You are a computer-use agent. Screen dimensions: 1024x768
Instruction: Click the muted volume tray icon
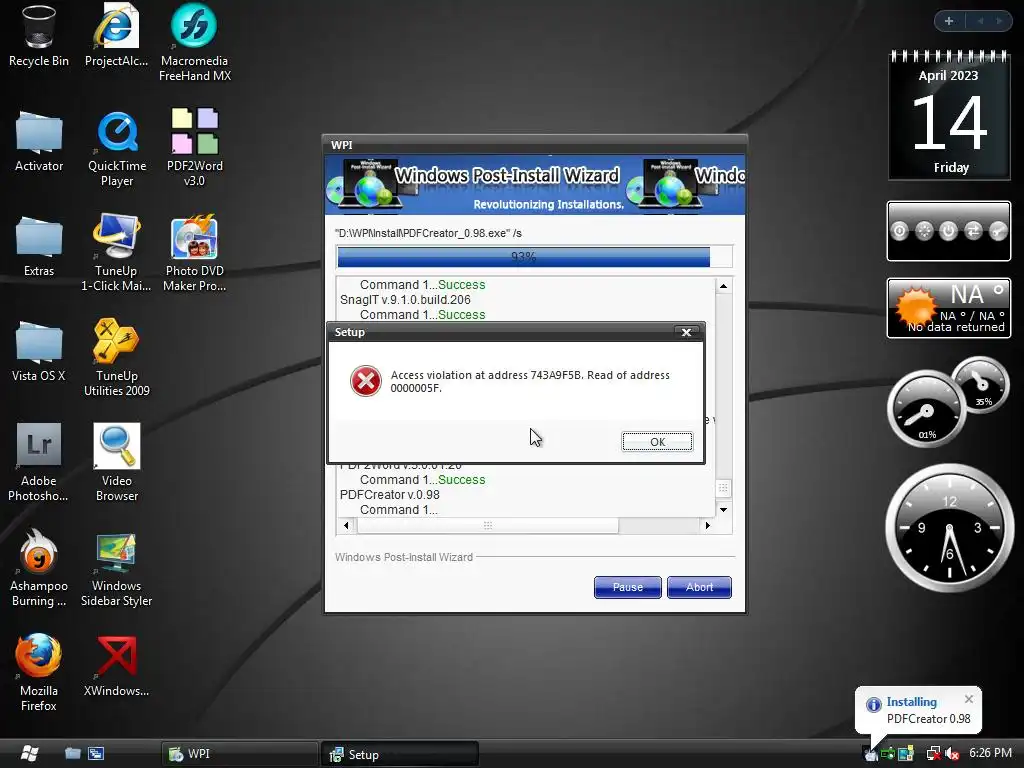tap(952, 754)
